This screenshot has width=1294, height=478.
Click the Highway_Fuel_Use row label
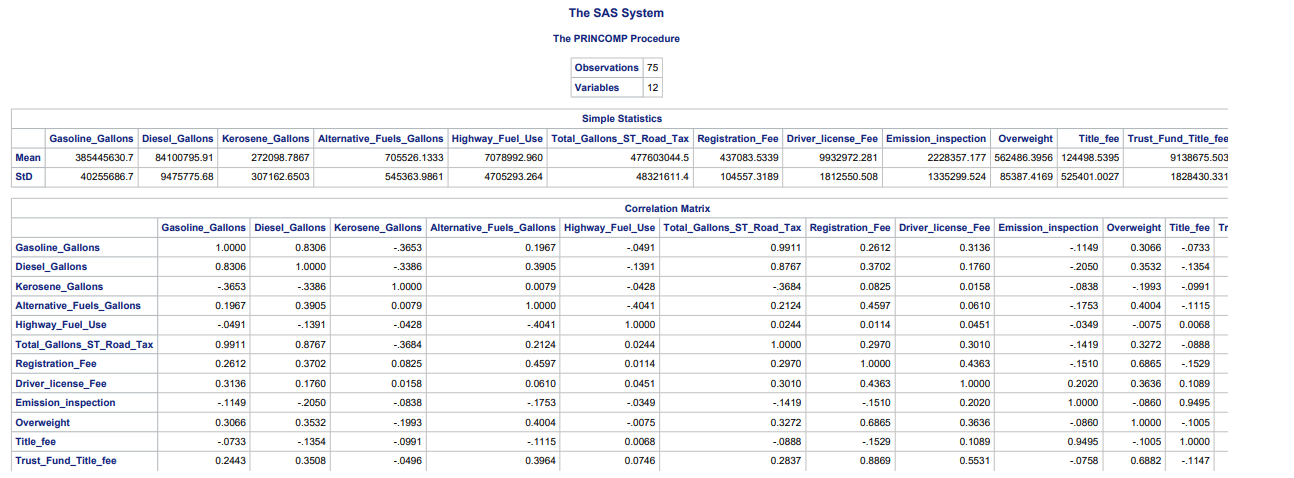[x=61, y=325]
